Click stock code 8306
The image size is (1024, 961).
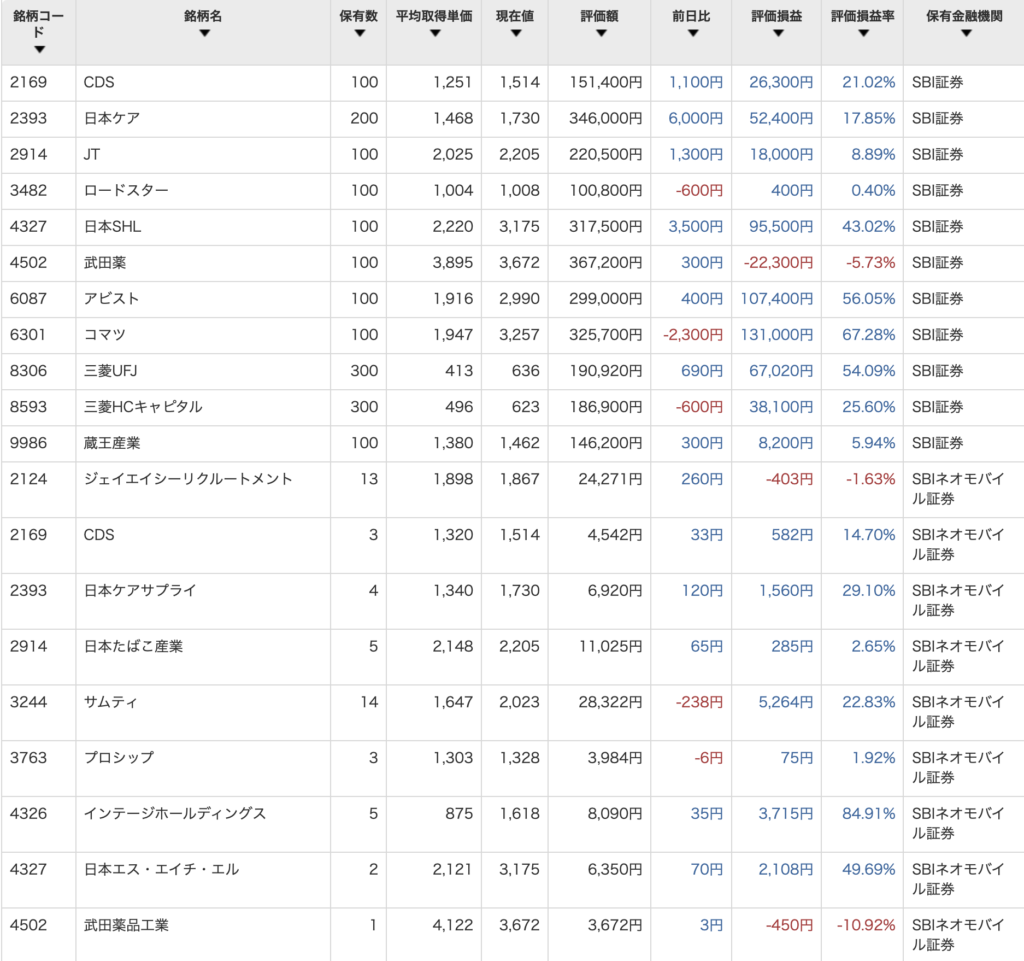click(x=28, y=371)
